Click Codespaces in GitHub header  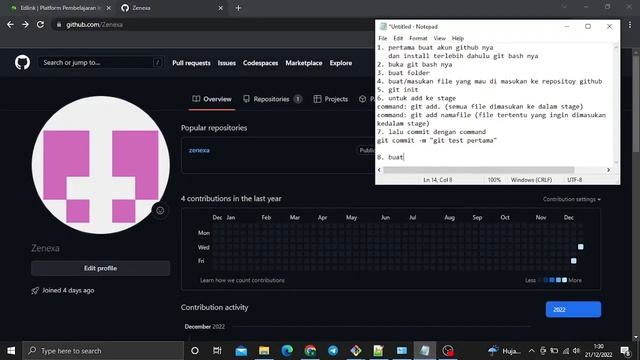tap(260, 63)
